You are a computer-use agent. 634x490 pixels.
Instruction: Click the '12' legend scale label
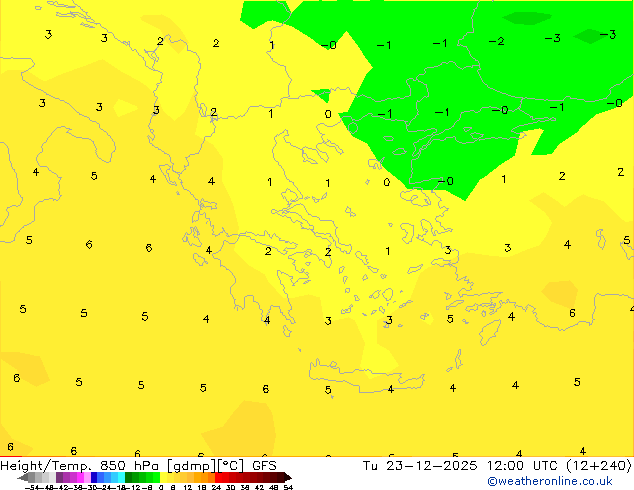[188, 487]
